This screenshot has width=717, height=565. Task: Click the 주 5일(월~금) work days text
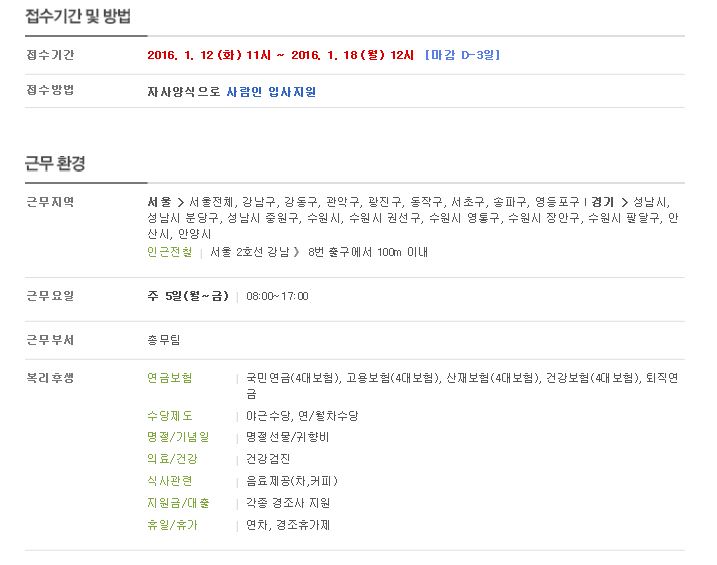[187, 296]
